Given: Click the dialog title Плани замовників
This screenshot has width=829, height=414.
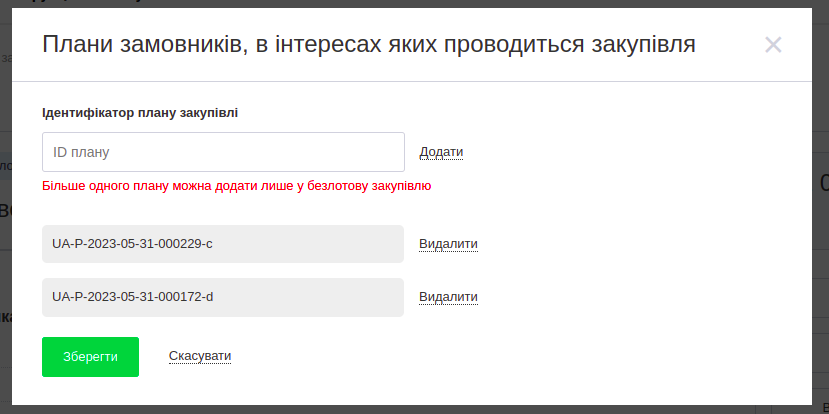Looking at the screenshot, I should click(368, 44).
